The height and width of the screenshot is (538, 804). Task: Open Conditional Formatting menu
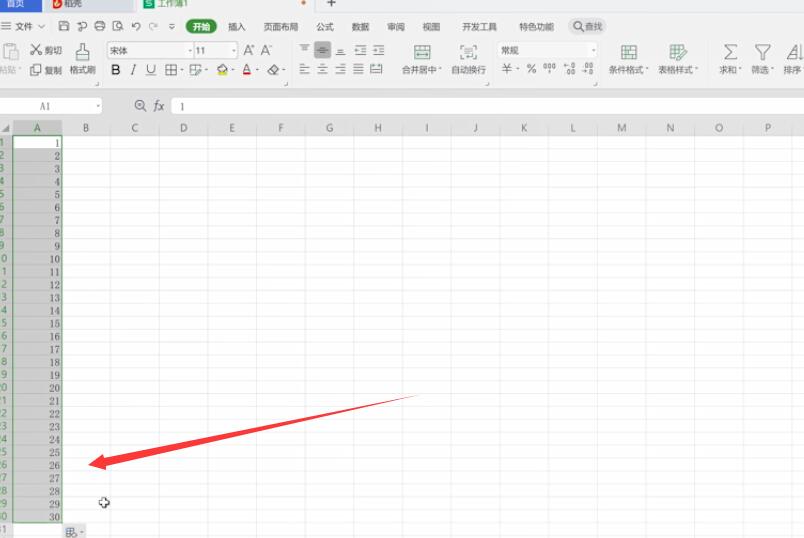(629, 59)
